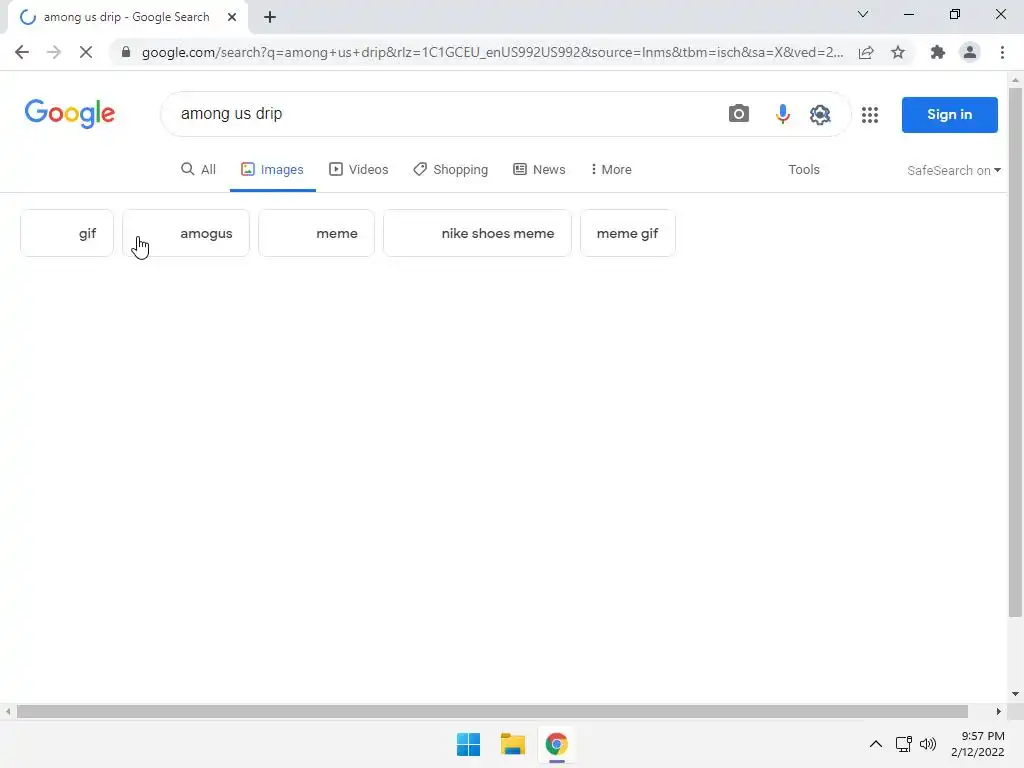Viewport: 1024px width, 768px height.
Task: Open a new tab with plus button
Action: coord(270,17)
